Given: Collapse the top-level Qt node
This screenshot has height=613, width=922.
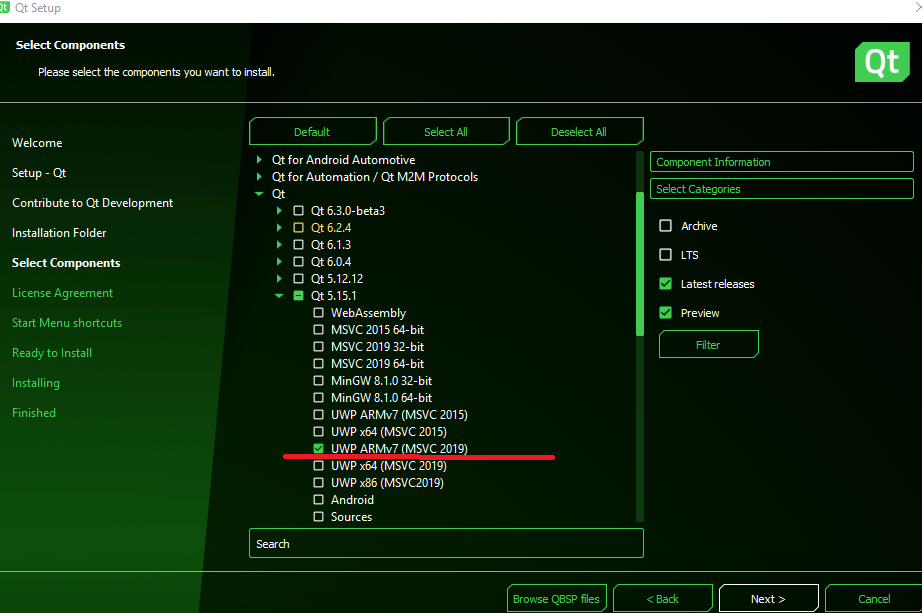Looking at the screenshot, I should [259, 194].
